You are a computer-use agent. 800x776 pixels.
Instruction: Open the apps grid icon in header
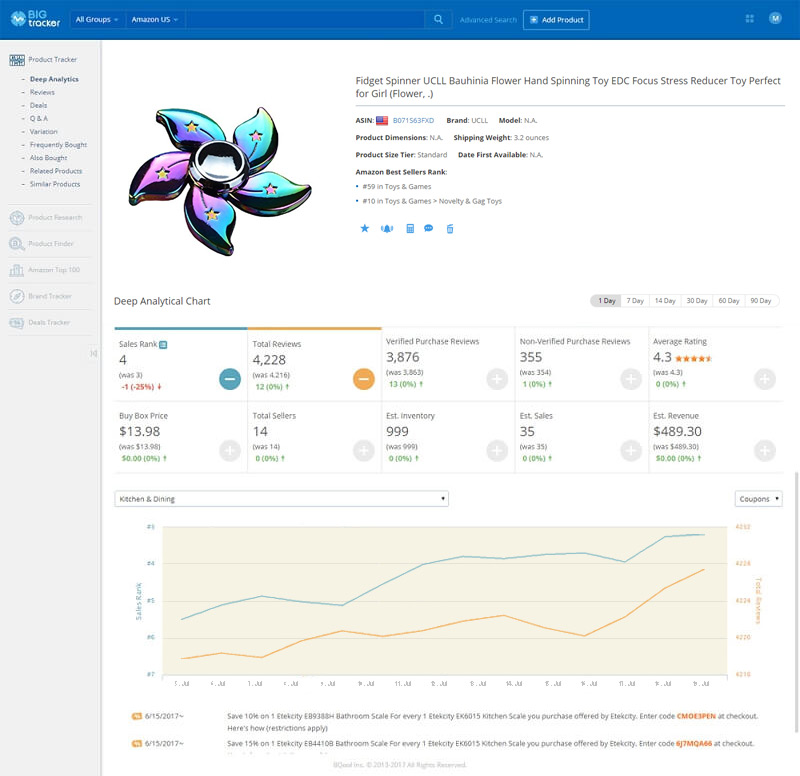point(750,19)
